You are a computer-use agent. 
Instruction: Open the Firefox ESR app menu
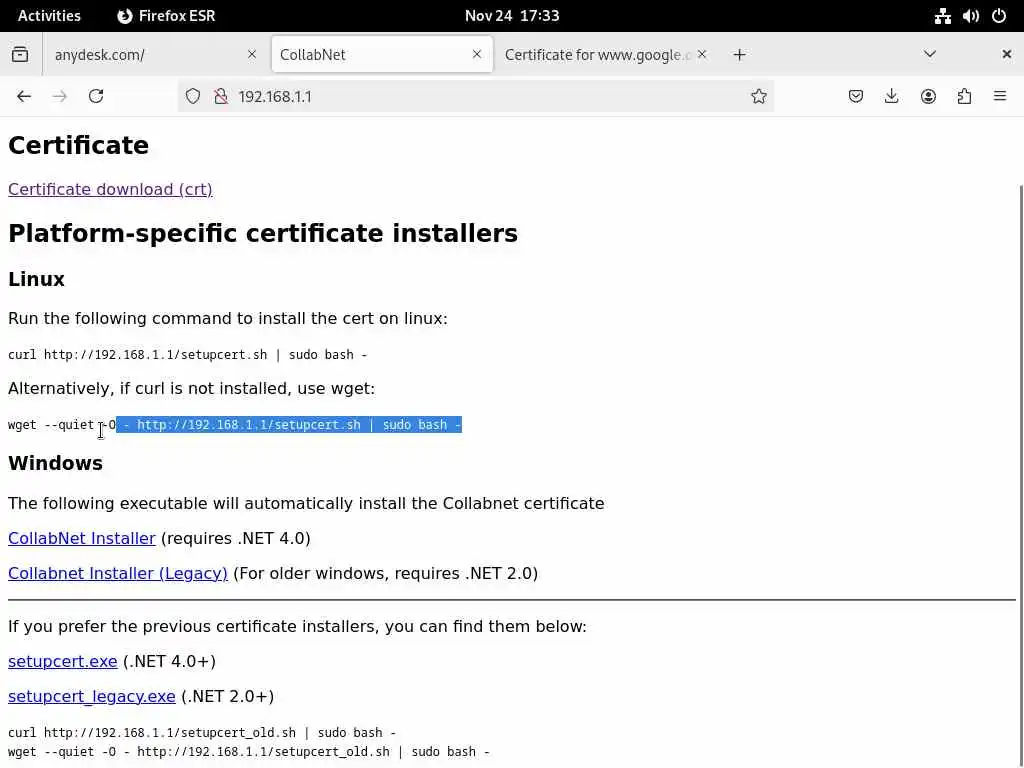166,16
